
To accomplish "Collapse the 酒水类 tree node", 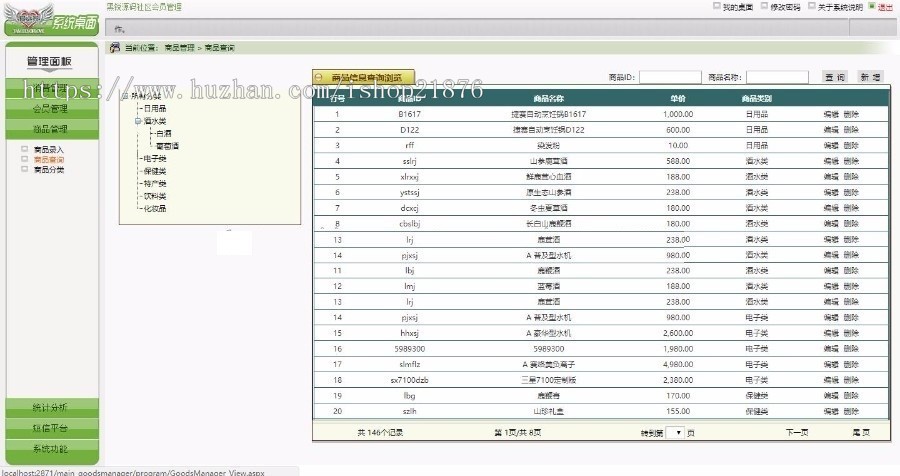I will [x=138, y=121].
